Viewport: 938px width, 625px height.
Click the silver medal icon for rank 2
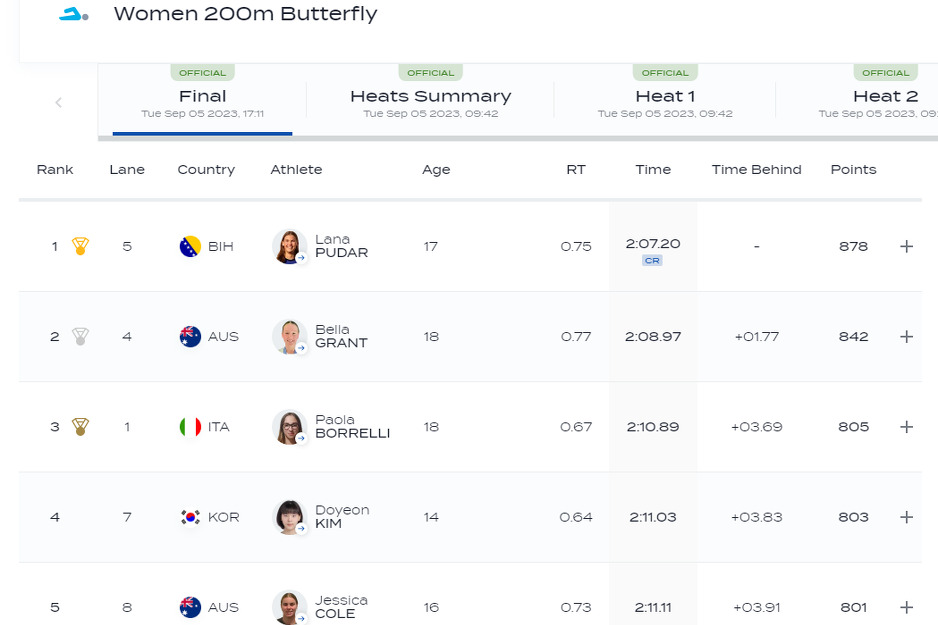click(x=80, y=337)
